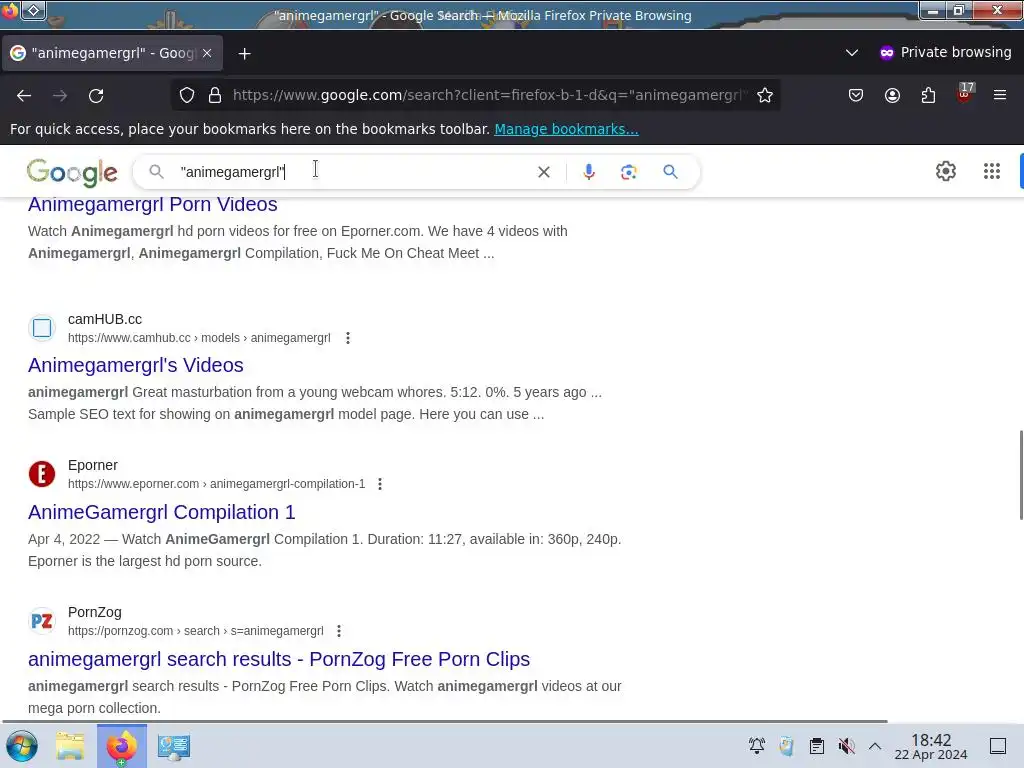Open more options for the camHUB.cc result

(x=347, y=338)
